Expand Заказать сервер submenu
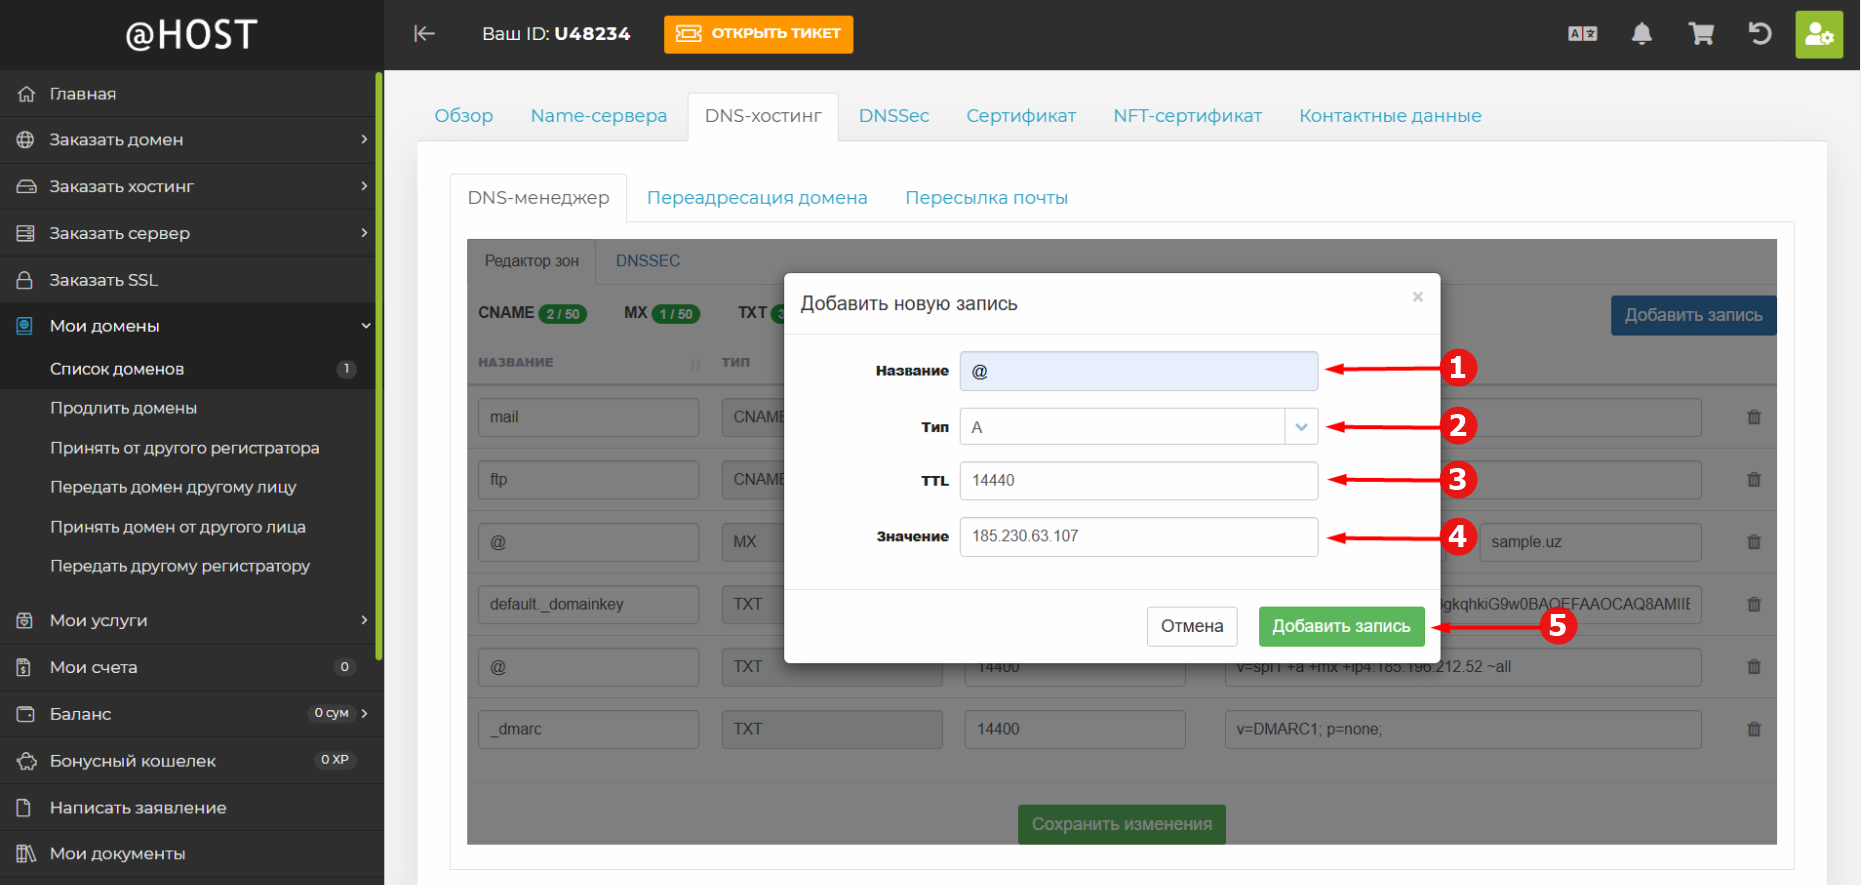This screenshot has height=885, width=1861. point(364,233)
